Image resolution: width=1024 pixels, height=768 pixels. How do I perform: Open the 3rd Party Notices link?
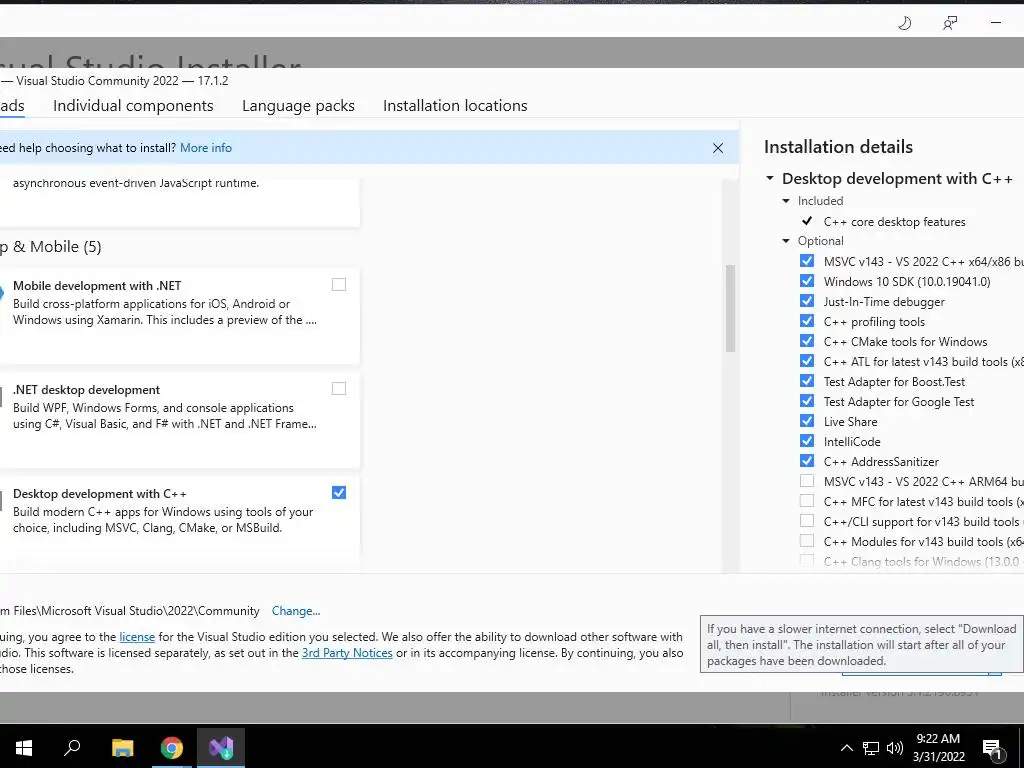(x=347, y=653)
